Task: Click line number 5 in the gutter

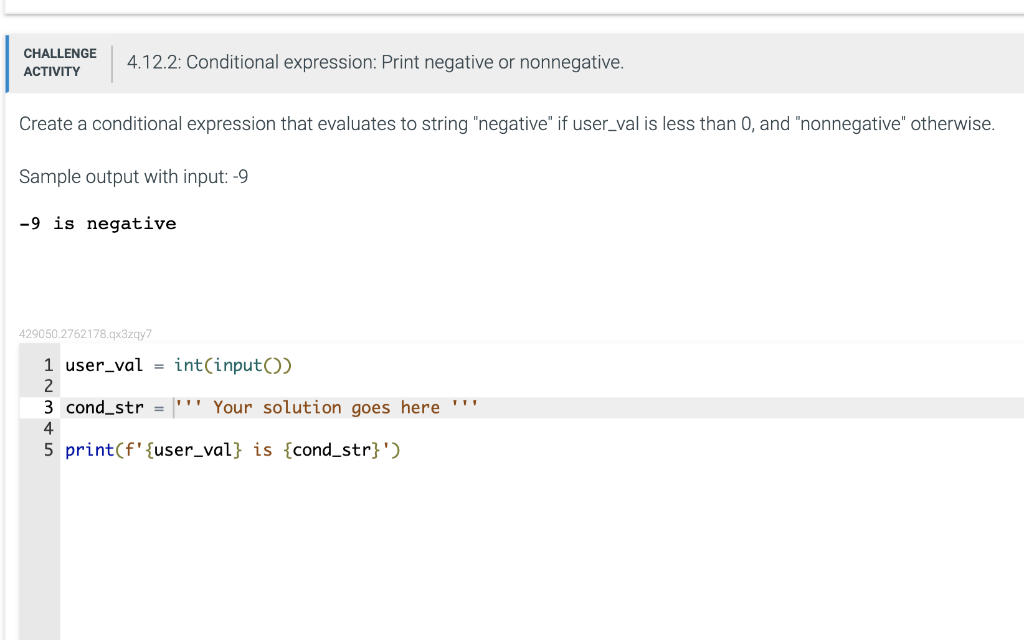Action: [x=47, y=449]
